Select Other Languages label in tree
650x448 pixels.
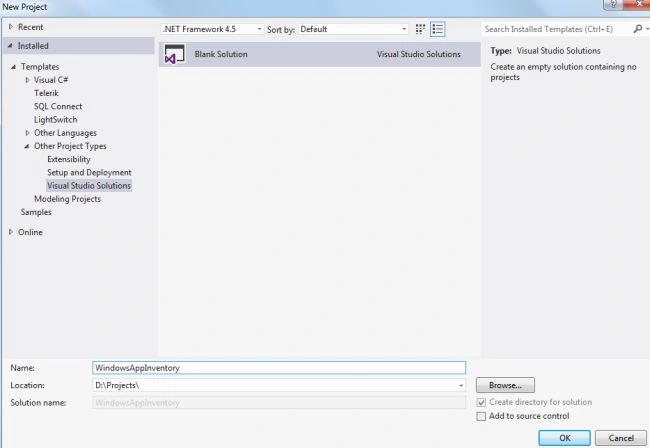point(65,133)
